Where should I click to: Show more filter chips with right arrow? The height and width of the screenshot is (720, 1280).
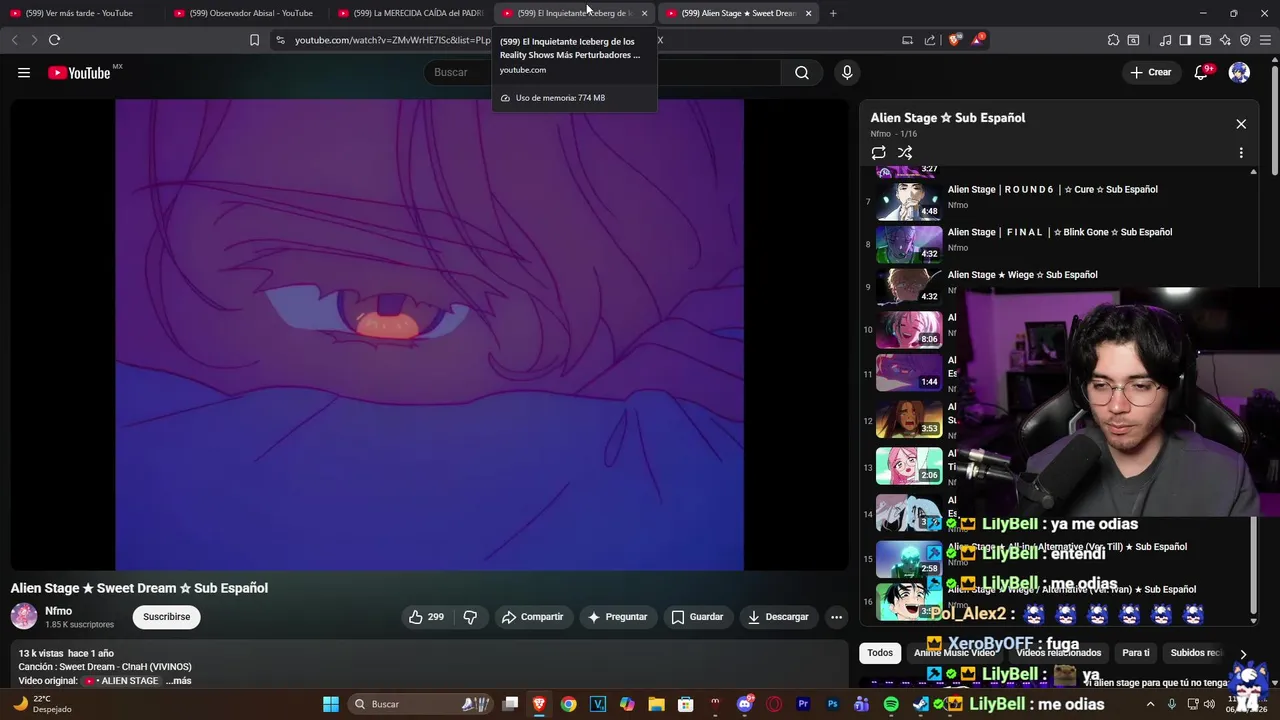(x=1243, y=654)
